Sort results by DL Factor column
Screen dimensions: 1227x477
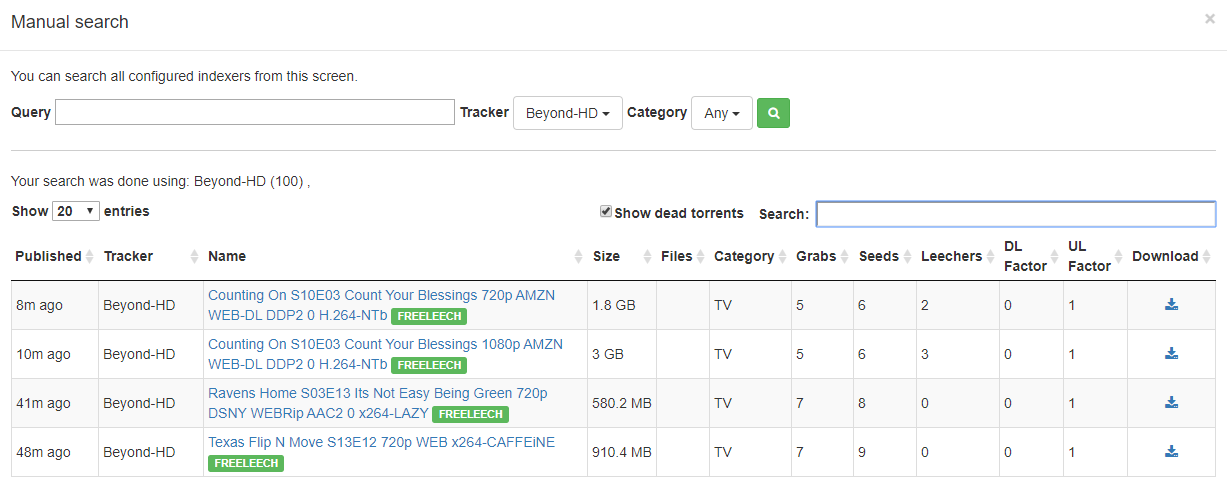[1032, 257]
